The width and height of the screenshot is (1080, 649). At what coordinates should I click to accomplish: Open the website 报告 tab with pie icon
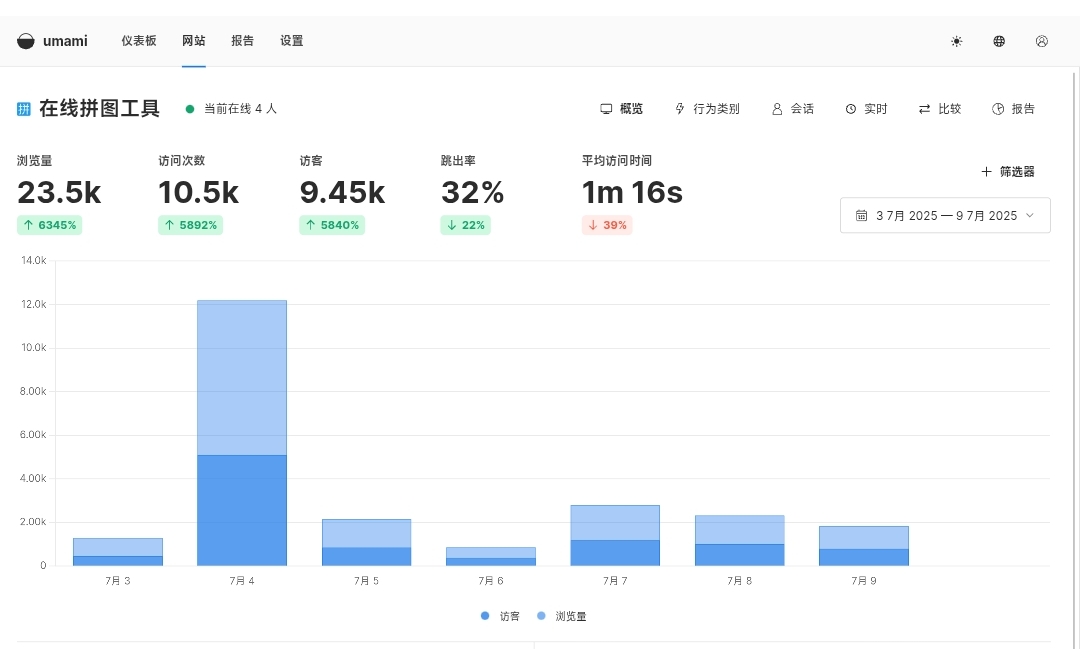[x=1013, y=109]
